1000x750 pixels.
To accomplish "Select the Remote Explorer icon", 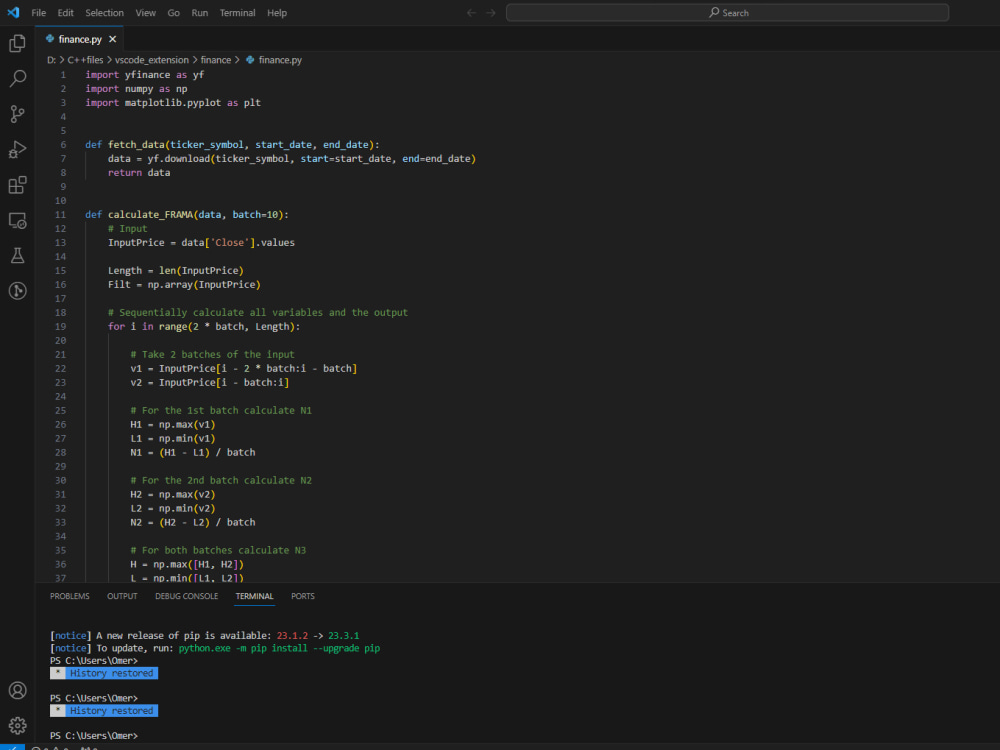I will pyautogui.click(x=16, y=220).
